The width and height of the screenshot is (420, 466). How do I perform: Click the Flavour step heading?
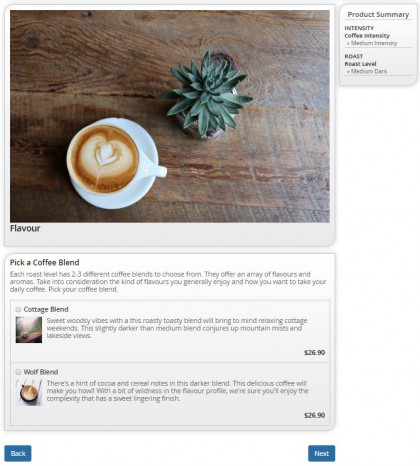pos(25,228)
